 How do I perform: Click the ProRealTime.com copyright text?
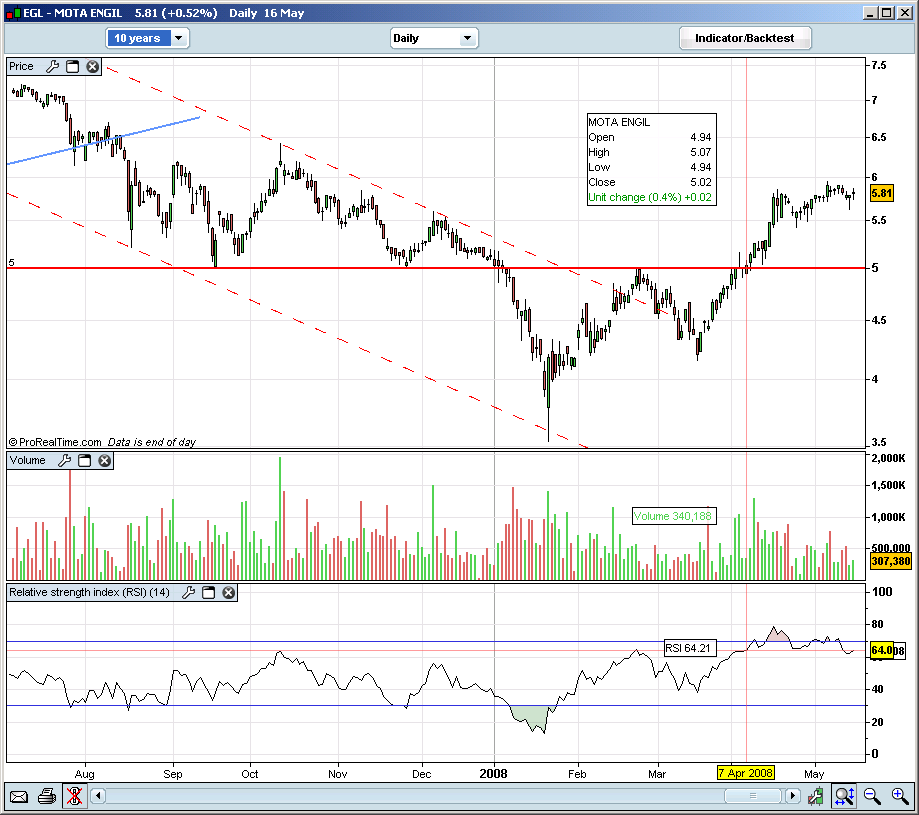(x=55, y=442)
